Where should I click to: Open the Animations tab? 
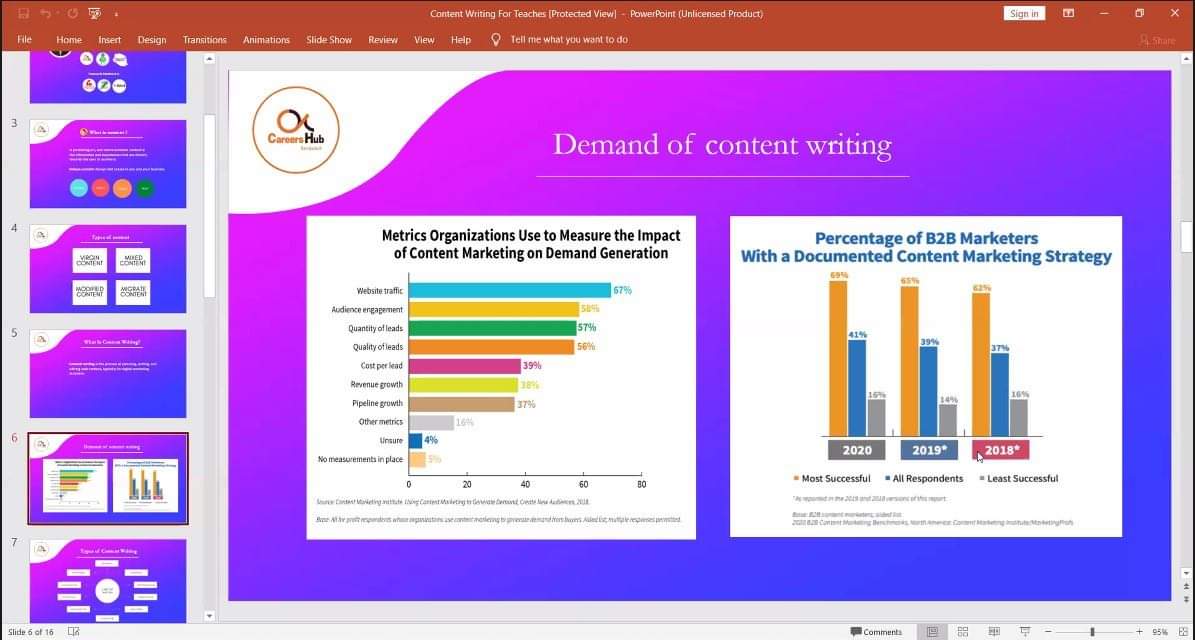266,40
